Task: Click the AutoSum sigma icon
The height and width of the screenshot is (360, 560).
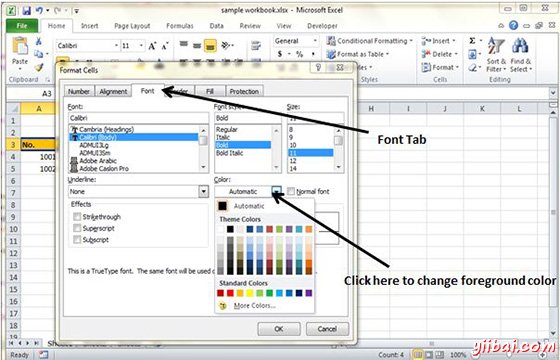Action: point(472,41)
